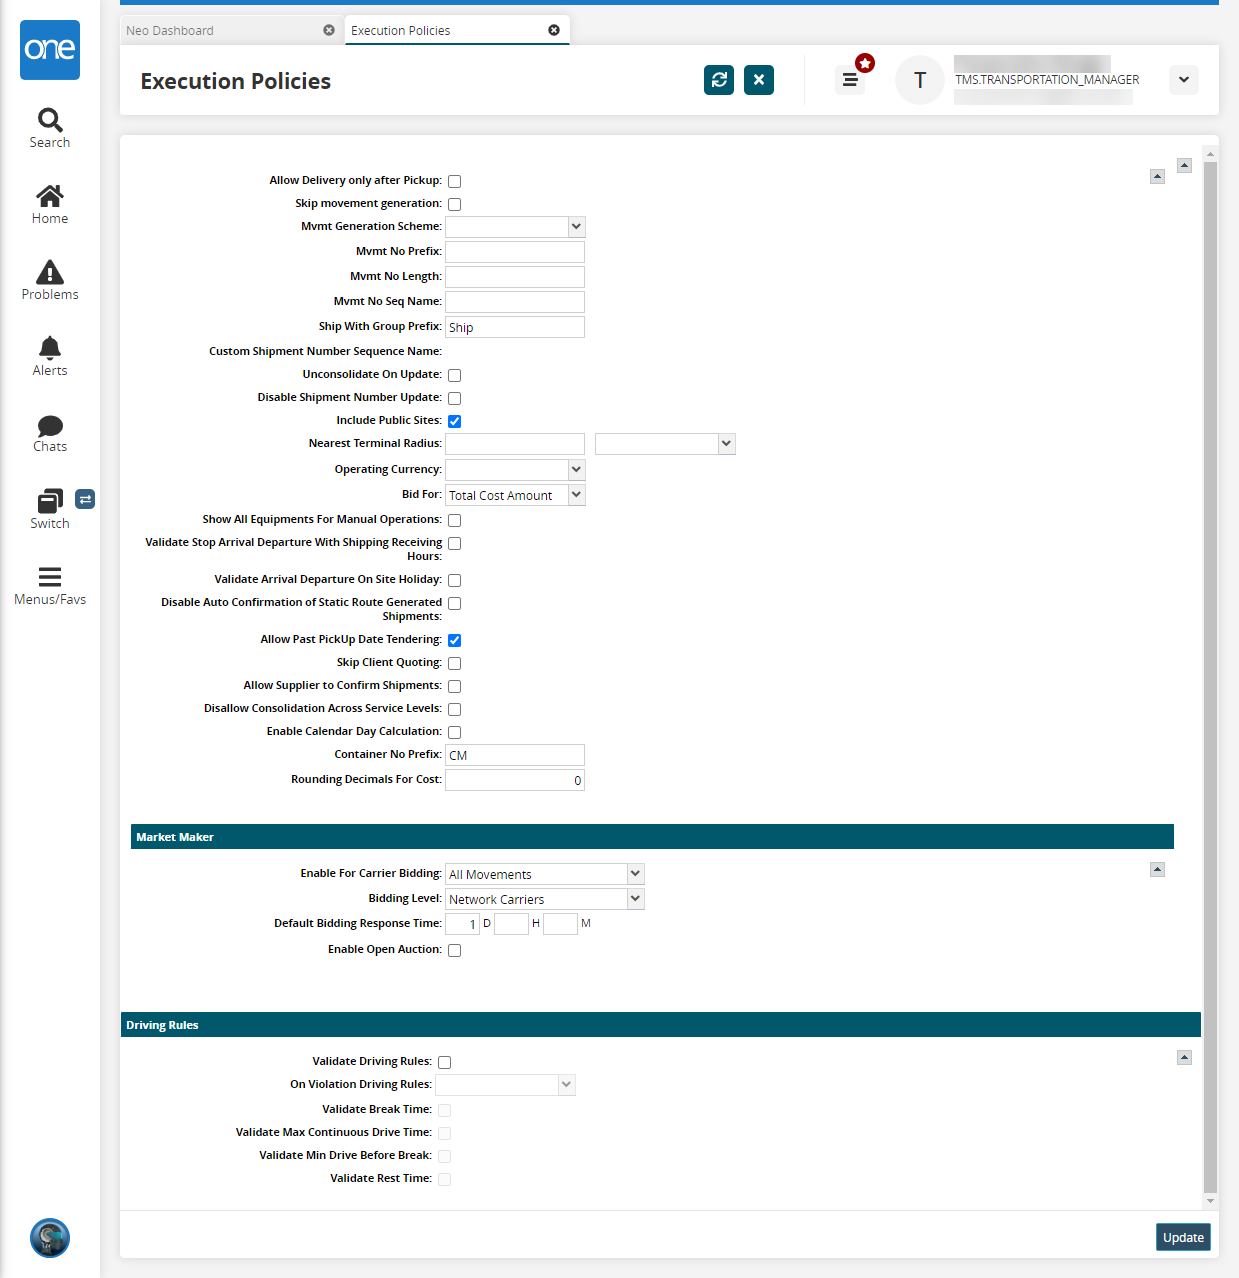Click the Switch windows icon
Viewport: 1239px width, 1278px height.
[50, 509]
